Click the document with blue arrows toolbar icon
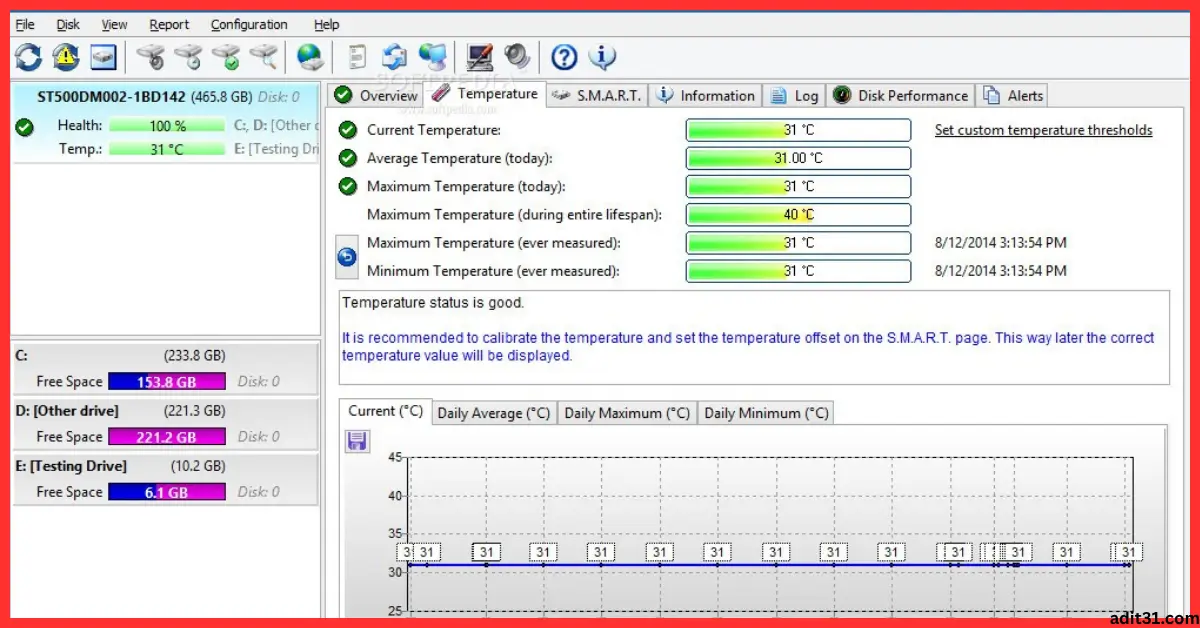 click(394, 57)
